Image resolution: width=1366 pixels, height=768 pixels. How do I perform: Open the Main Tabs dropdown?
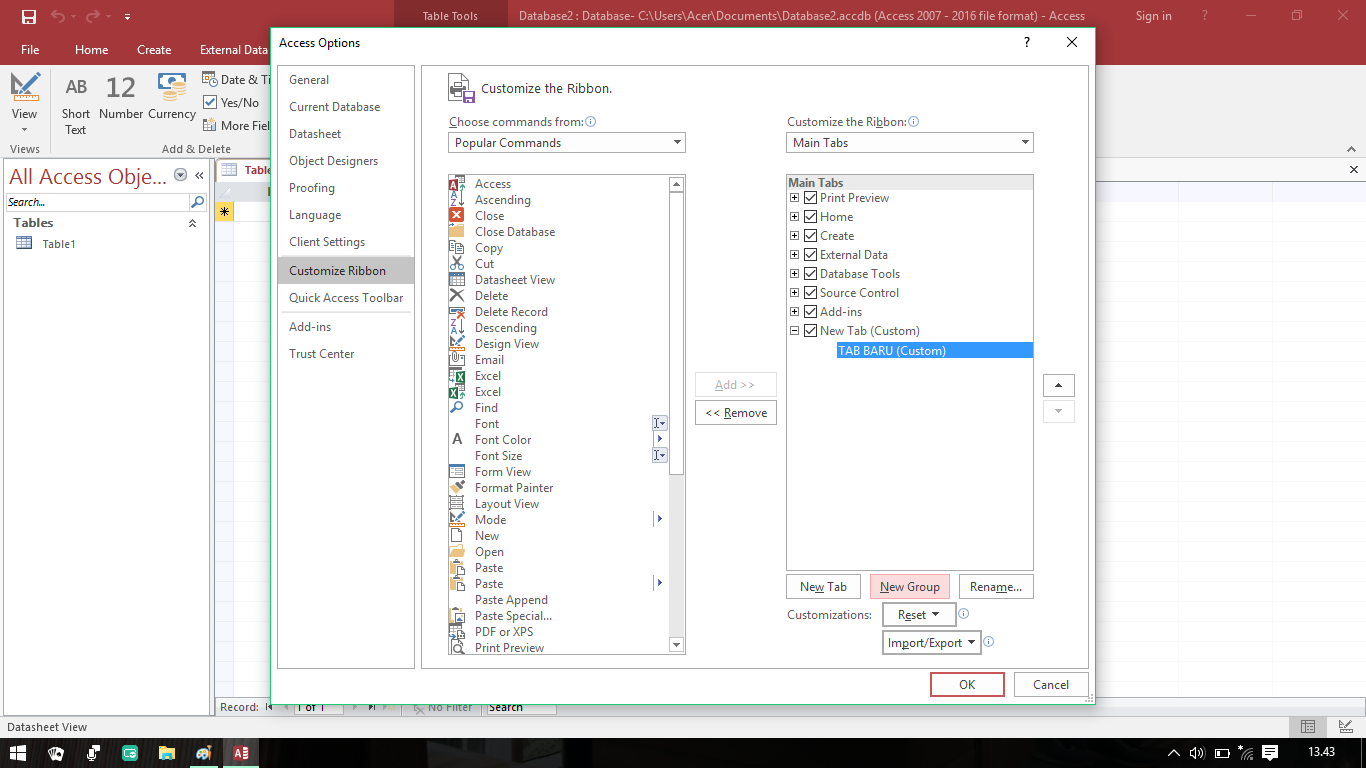(x=1024, y=142)
